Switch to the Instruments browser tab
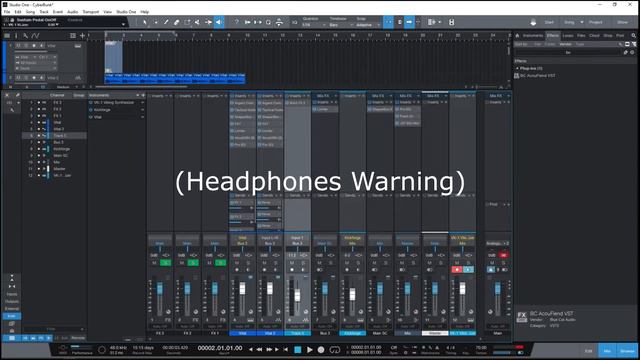Image resolution: width=640 pixels, height=360 pixels. pos(533,36)
